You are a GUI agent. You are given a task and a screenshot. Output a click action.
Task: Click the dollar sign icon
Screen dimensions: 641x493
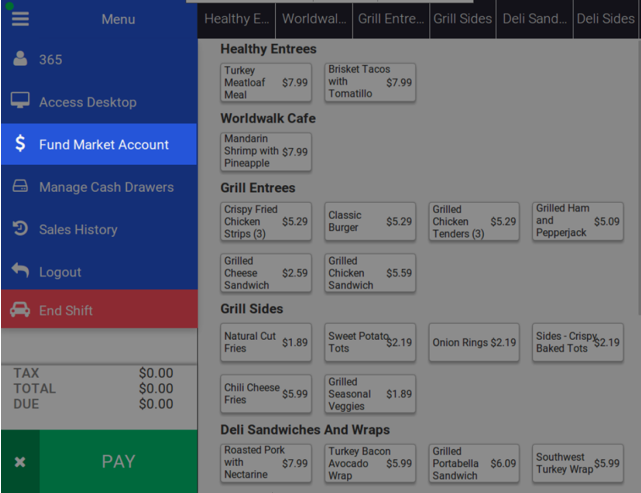[x=20, y=144]
